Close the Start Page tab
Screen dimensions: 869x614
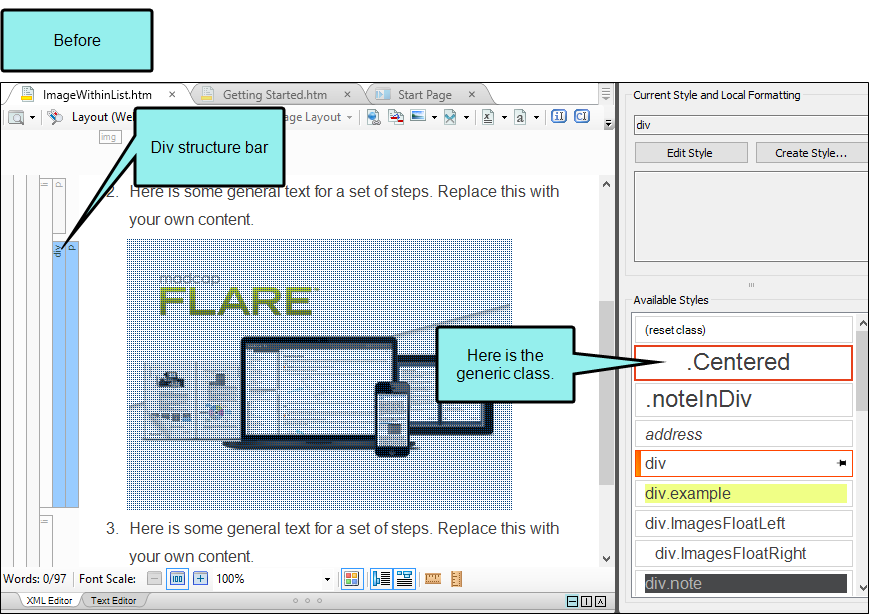(472, 95)
